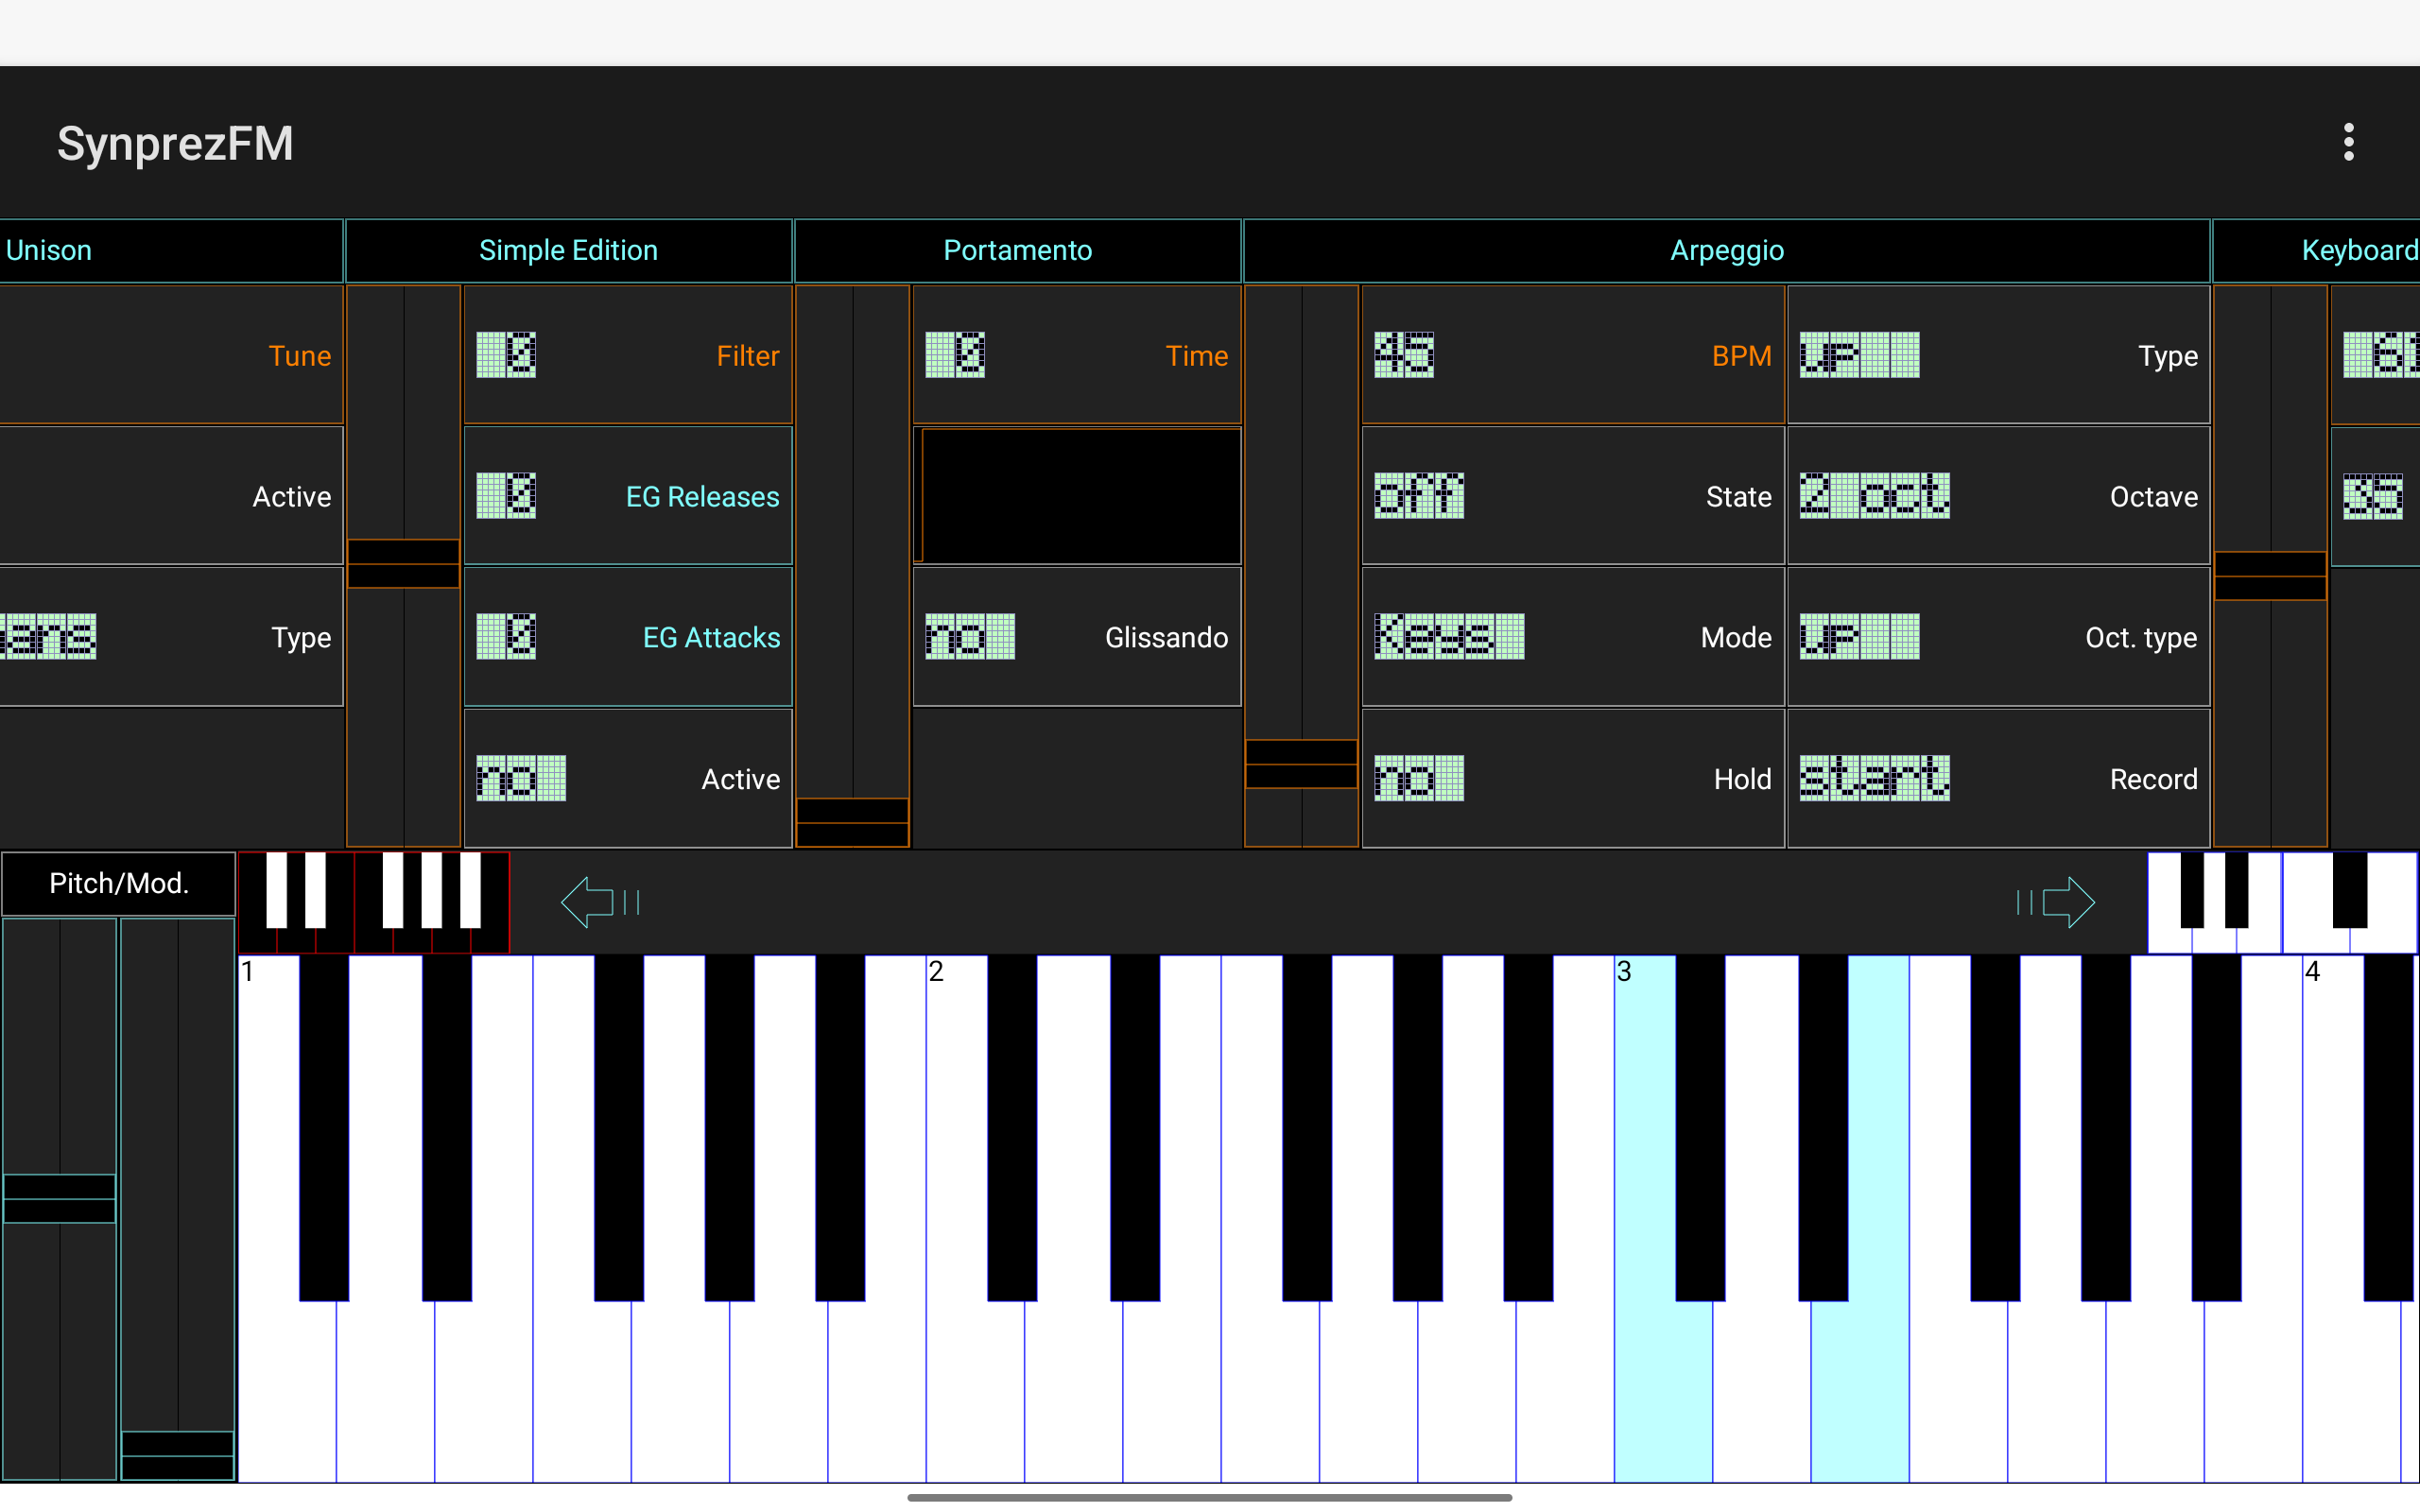Click the Keyboard section vertical slider handle

coord(2270,576)
